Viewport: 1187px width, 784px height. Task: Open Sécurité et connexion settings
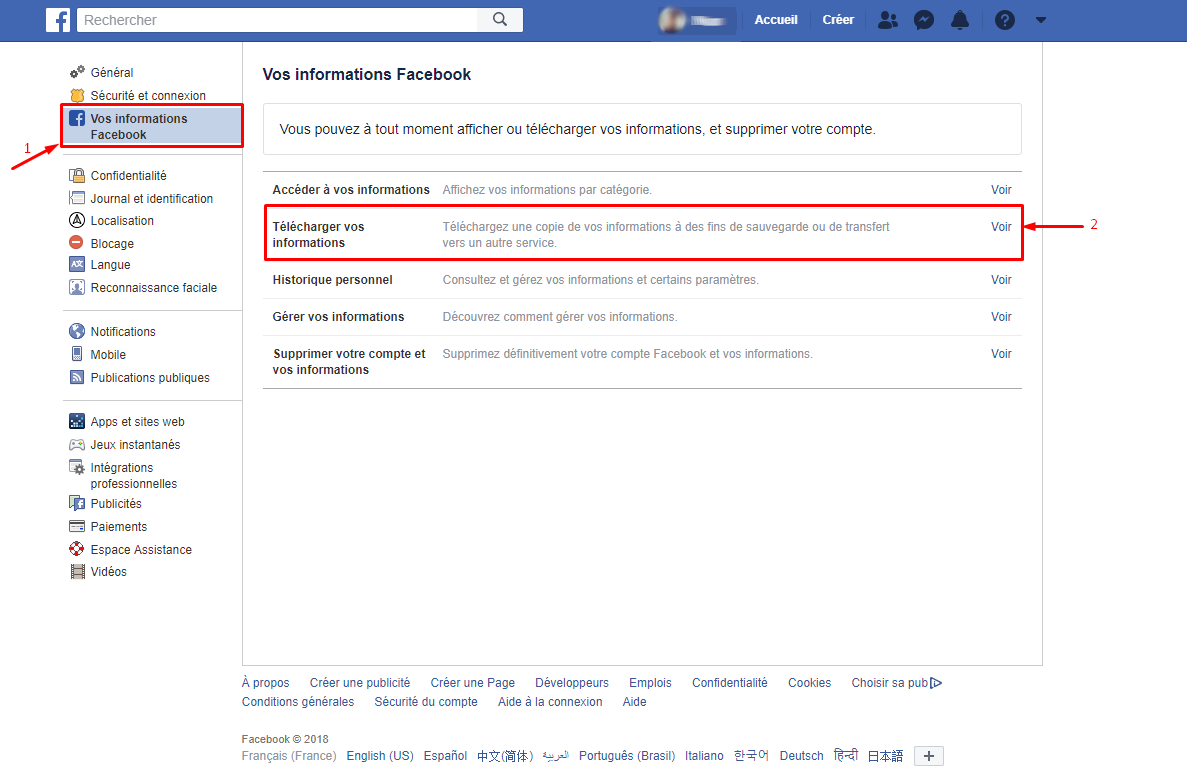pos(148,95)
